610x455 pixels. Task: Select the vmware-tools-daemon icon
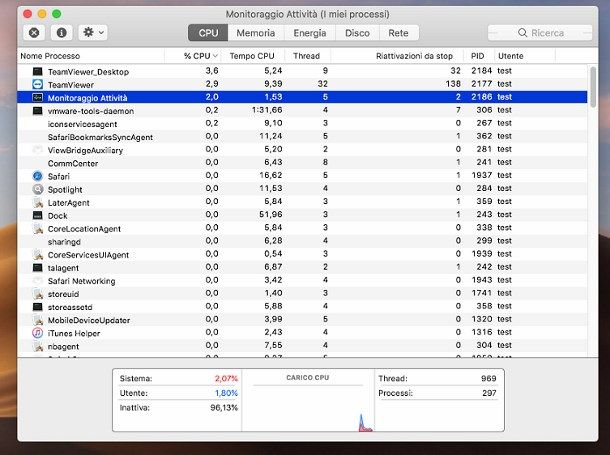pyautogui.click(x=37, y=111)
